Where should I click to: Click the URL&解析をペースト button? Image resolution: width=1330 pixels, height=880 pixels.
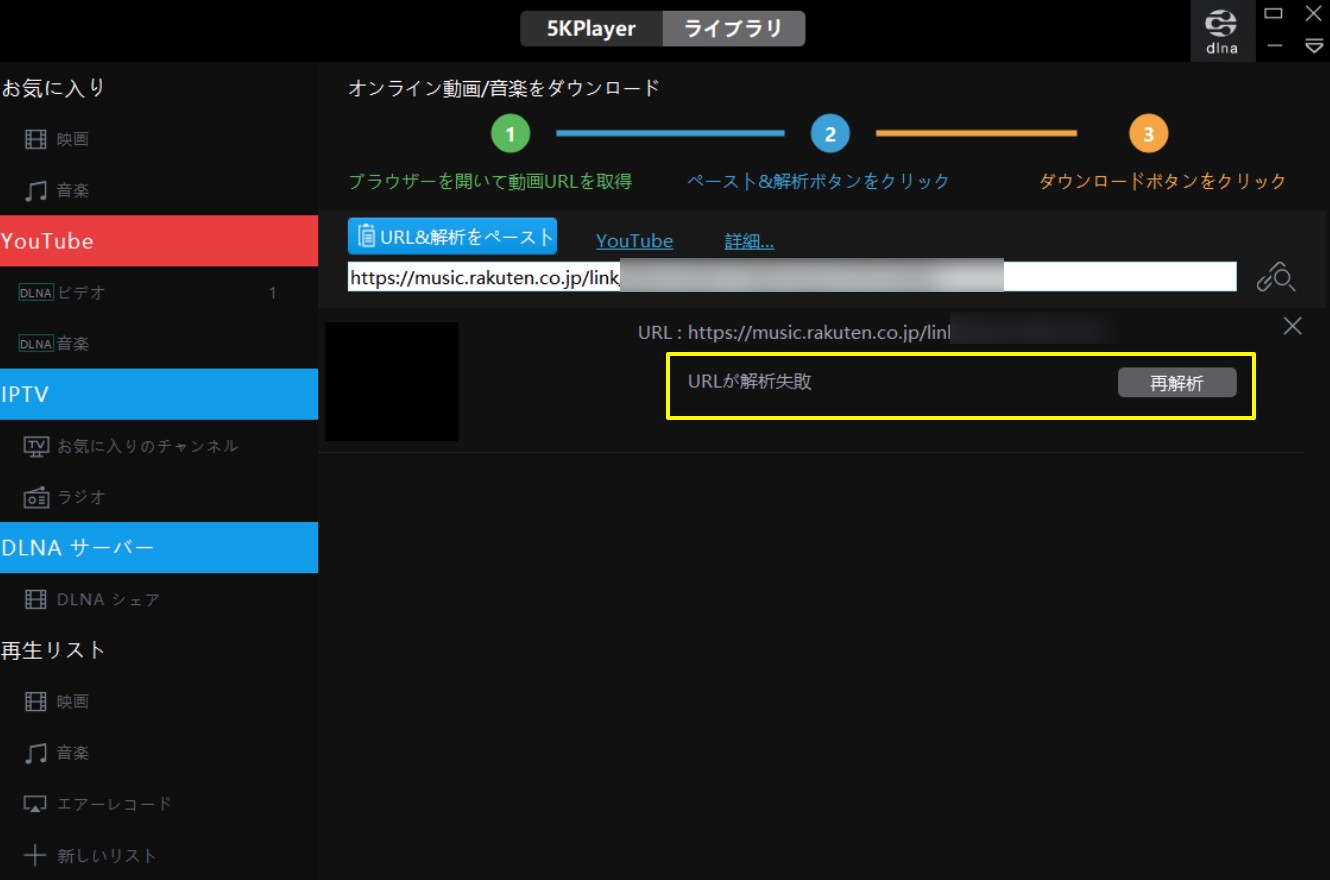coord(452,236)
